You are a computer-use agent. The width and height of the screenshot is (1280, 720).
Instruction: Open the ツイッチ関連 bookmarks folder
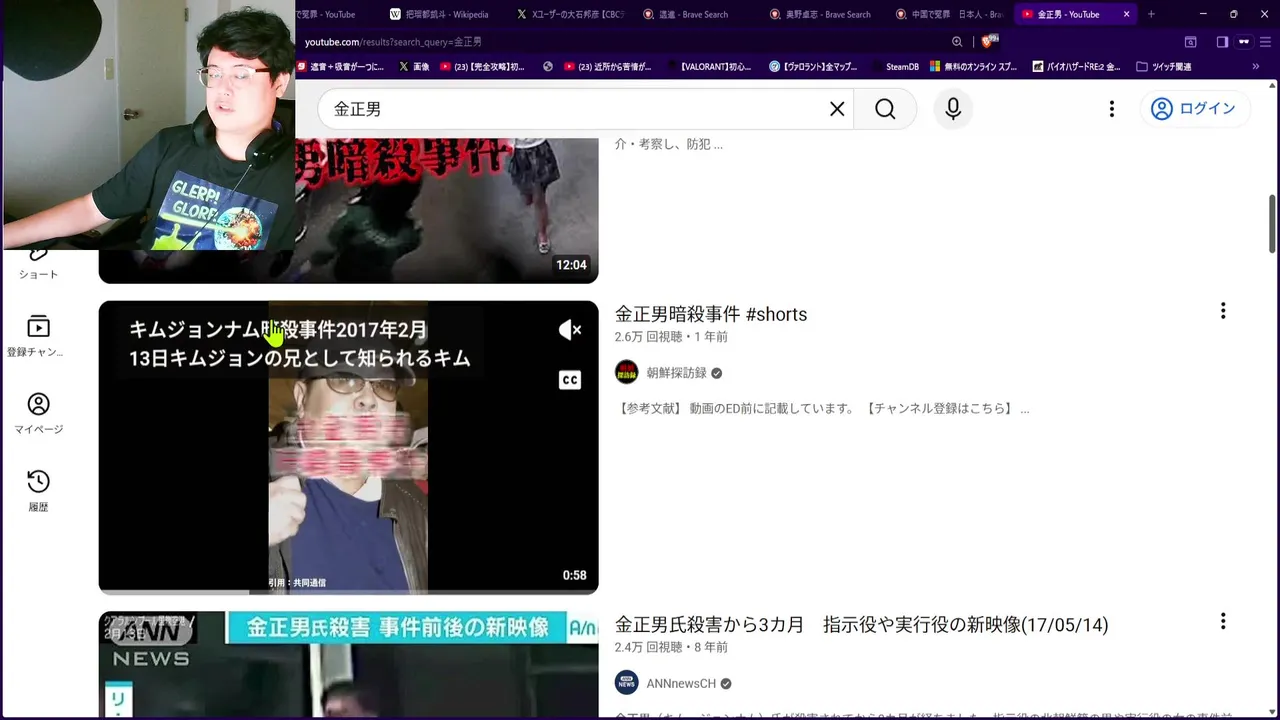point(1164,67)
